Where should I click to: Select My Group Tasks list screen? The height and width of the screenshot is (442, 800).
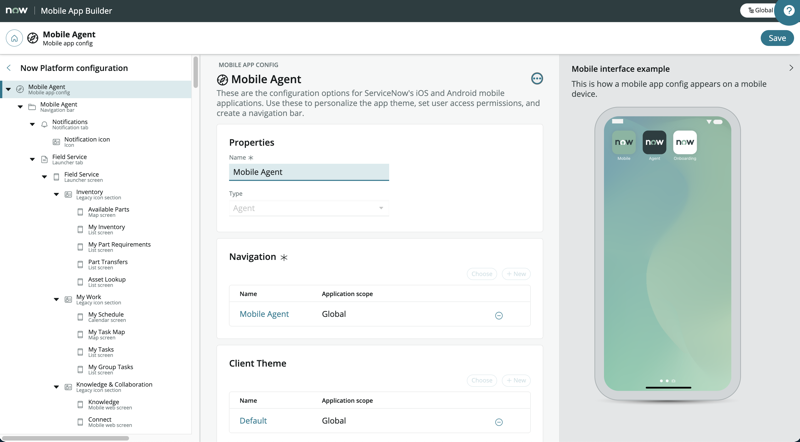click(x=110, y=370)
